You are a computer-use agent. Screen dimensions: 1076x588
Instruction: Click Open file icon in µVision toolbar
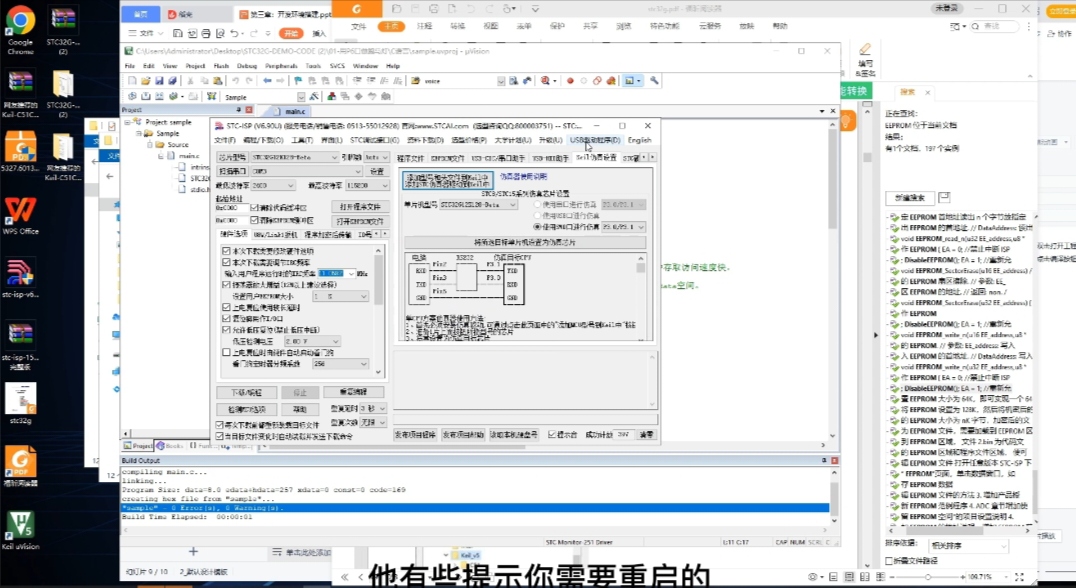146,81
